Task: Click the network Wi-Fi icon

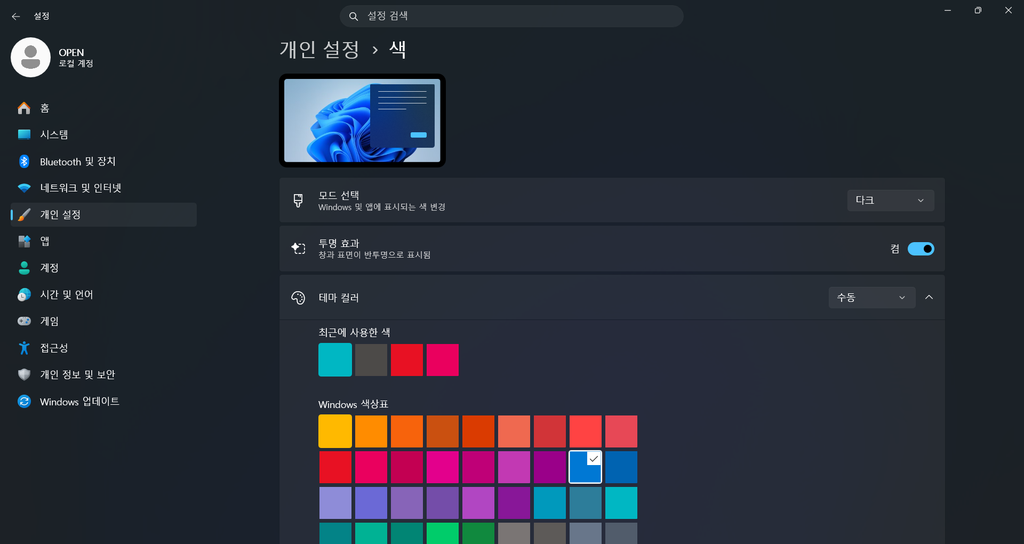Action: pos(24,188)
